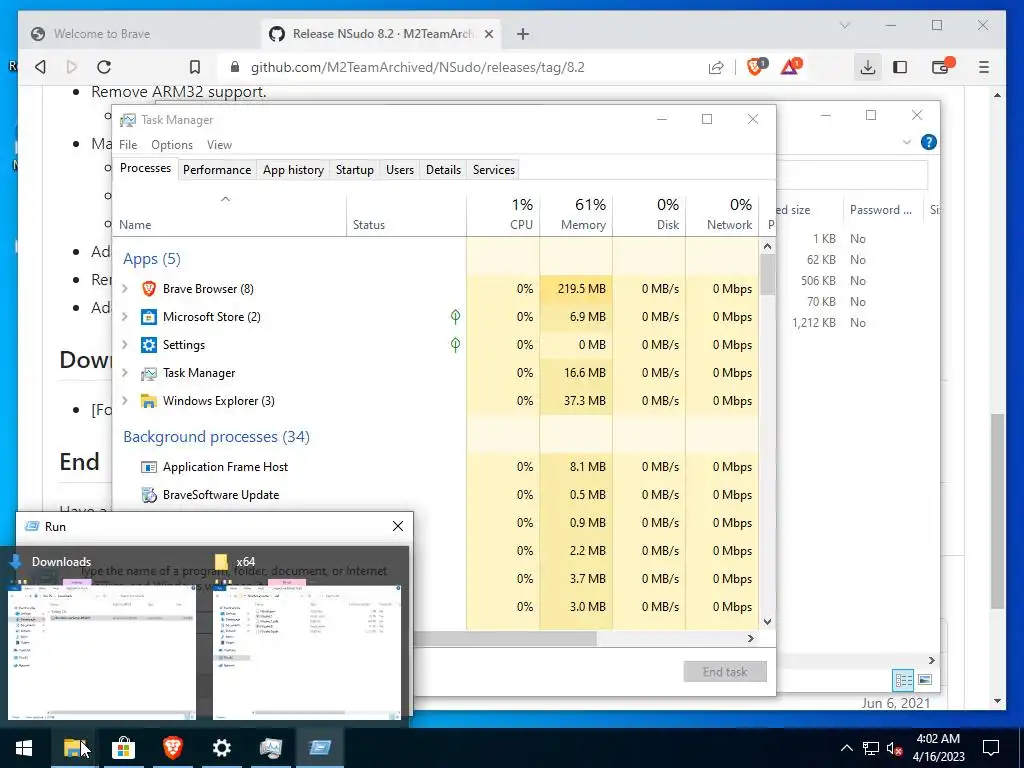Click the Brave forward navigation arrow
This screenshot has width=1024, height=768.
[72, 67]
